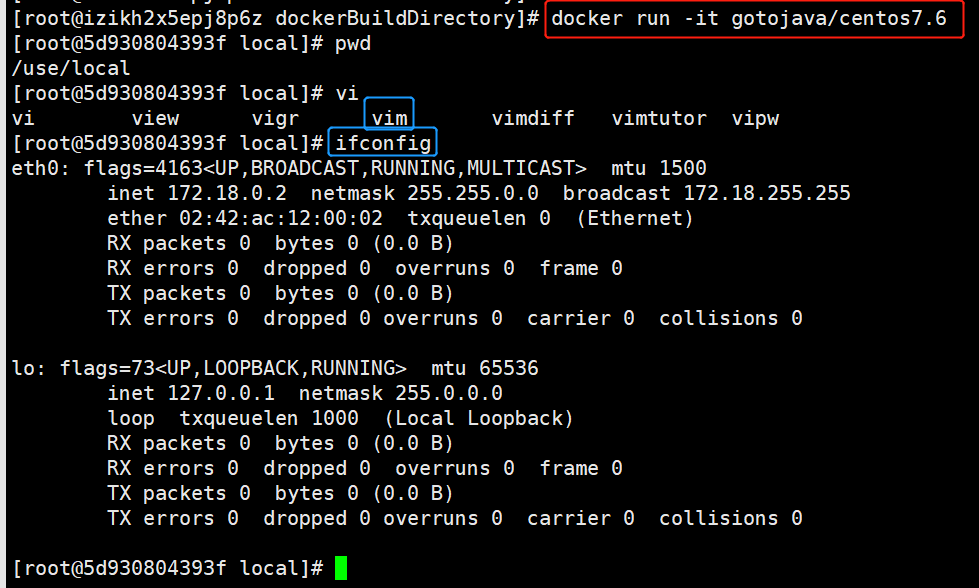The height and width of the screenshot is (588, 979).
Task: Click the "txqueuelen 1000" value
Action: 269,418
